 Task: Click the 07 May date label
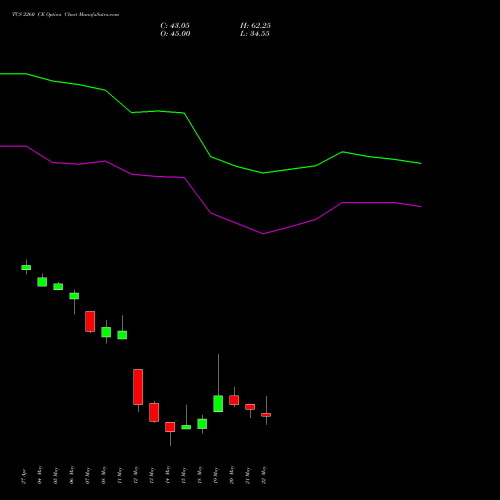[x=88, y=475]
